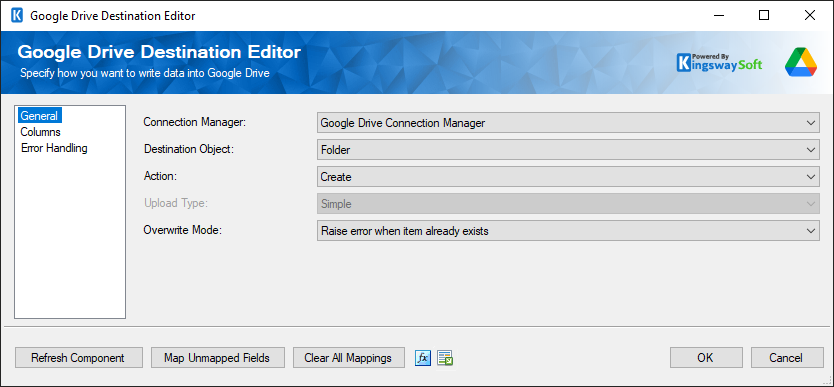Image resolution: width=834 pixels, height=387 pixels.
Task: Click the Clear All Mappings button
Action: [x=349, y=358]
